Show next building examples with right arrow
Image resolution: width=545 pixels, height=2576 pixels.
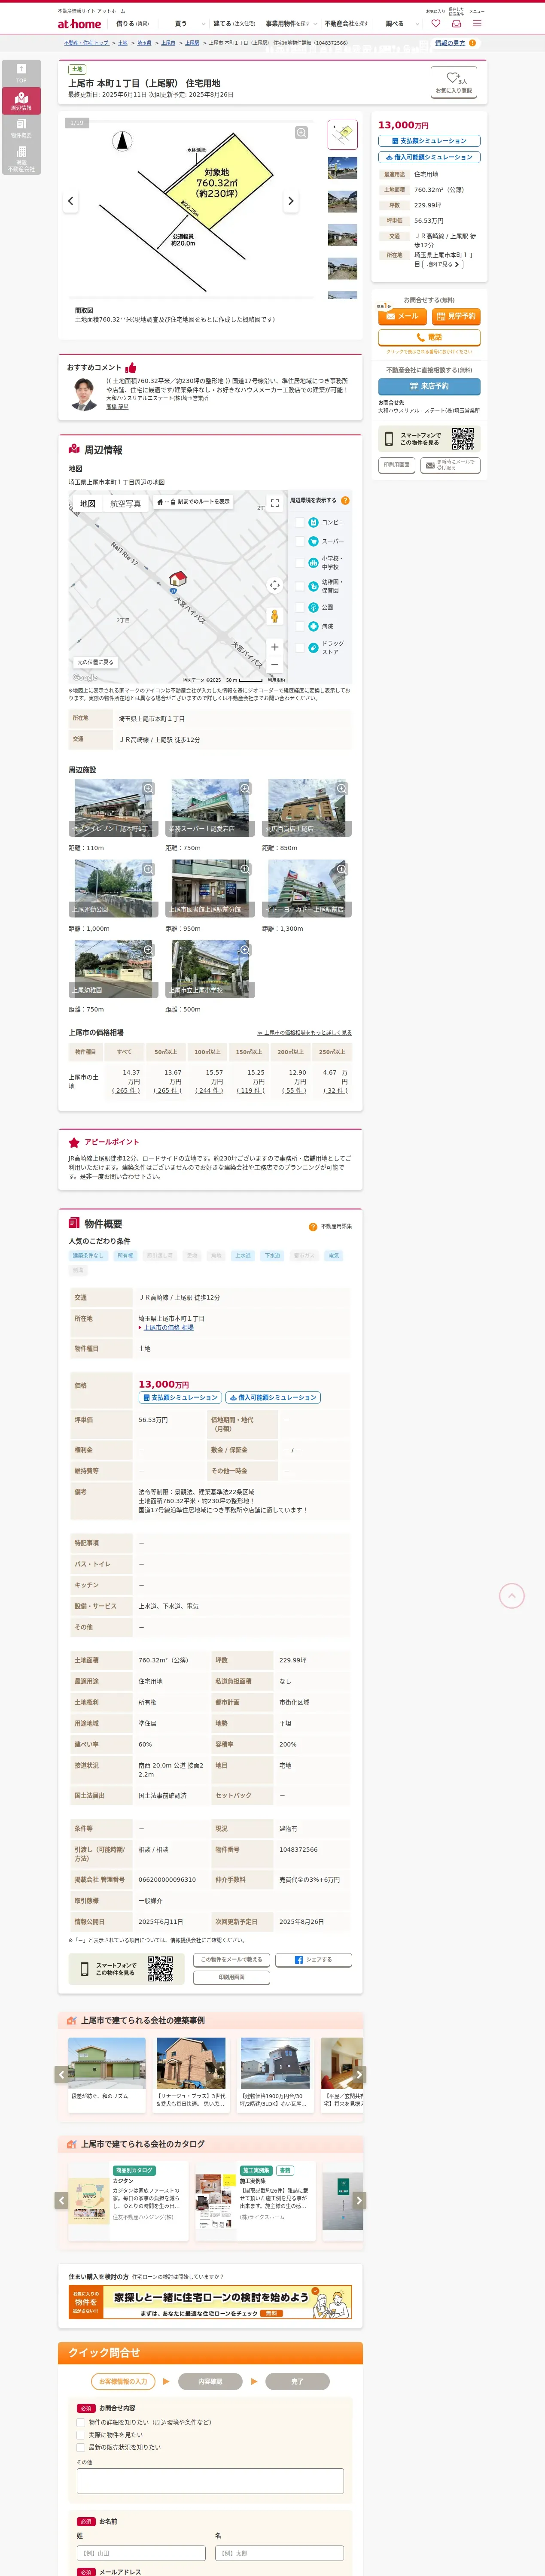[360, 2074]
